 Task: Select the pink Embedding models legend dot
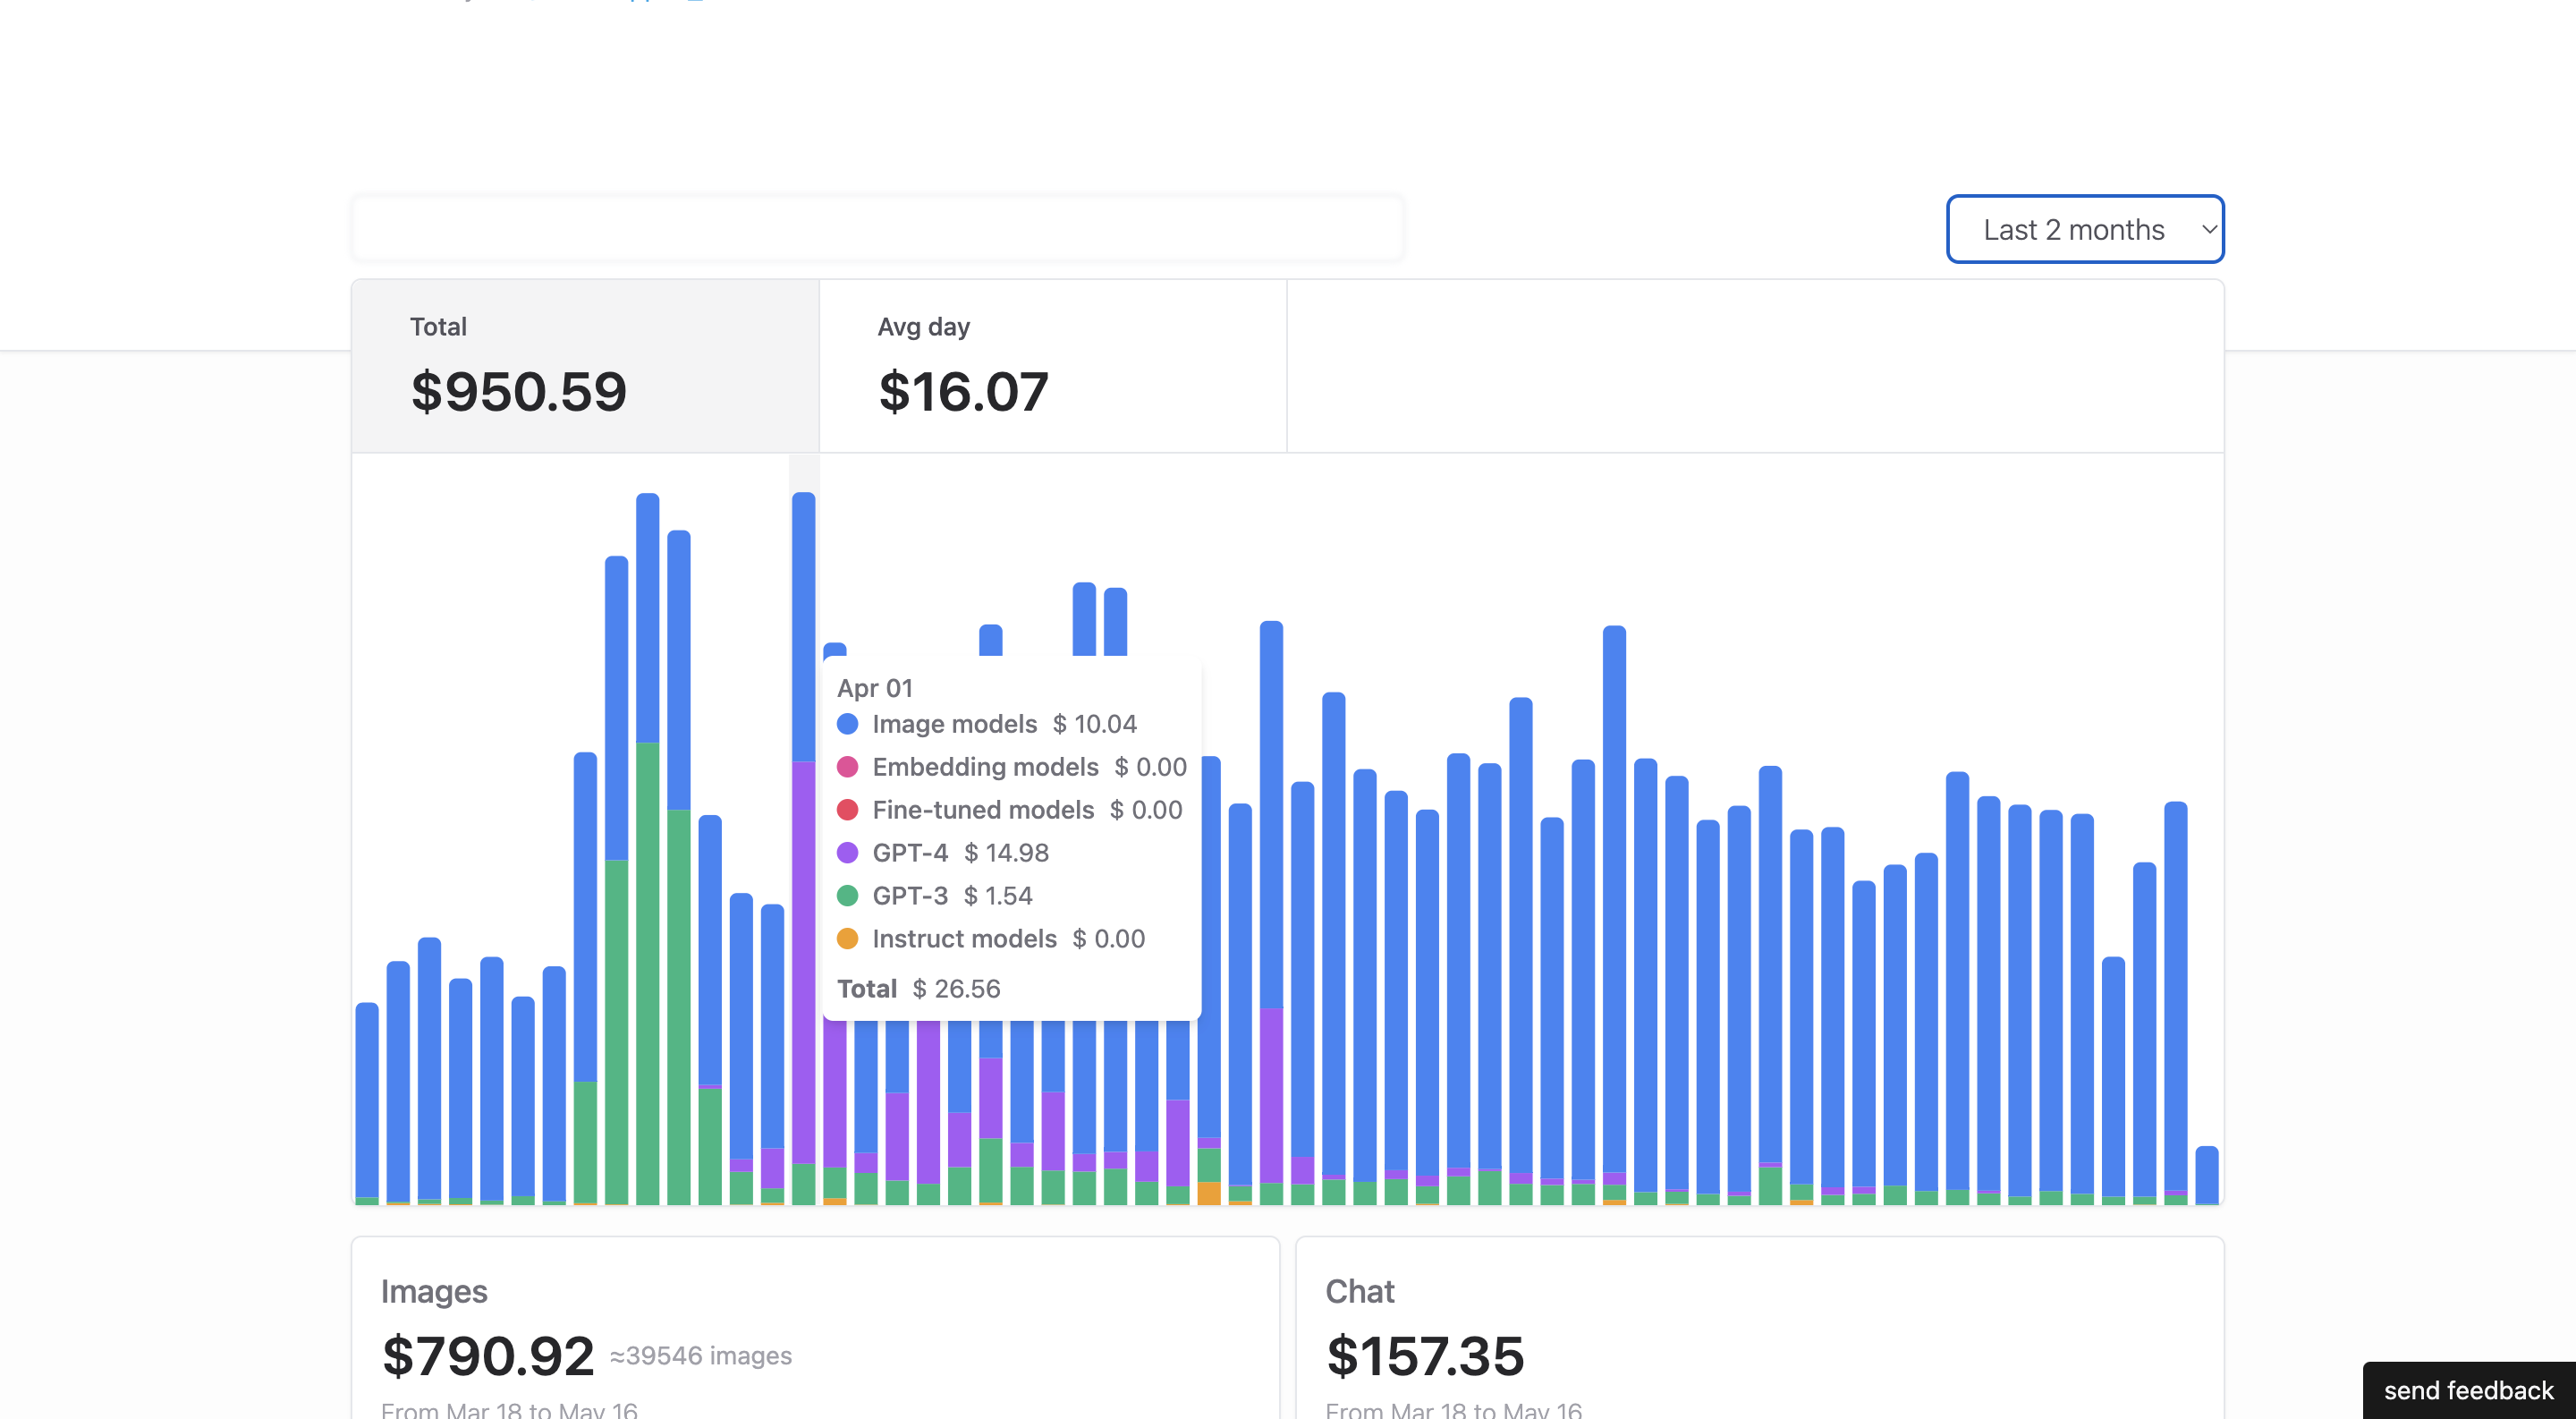tap(849, 767)
